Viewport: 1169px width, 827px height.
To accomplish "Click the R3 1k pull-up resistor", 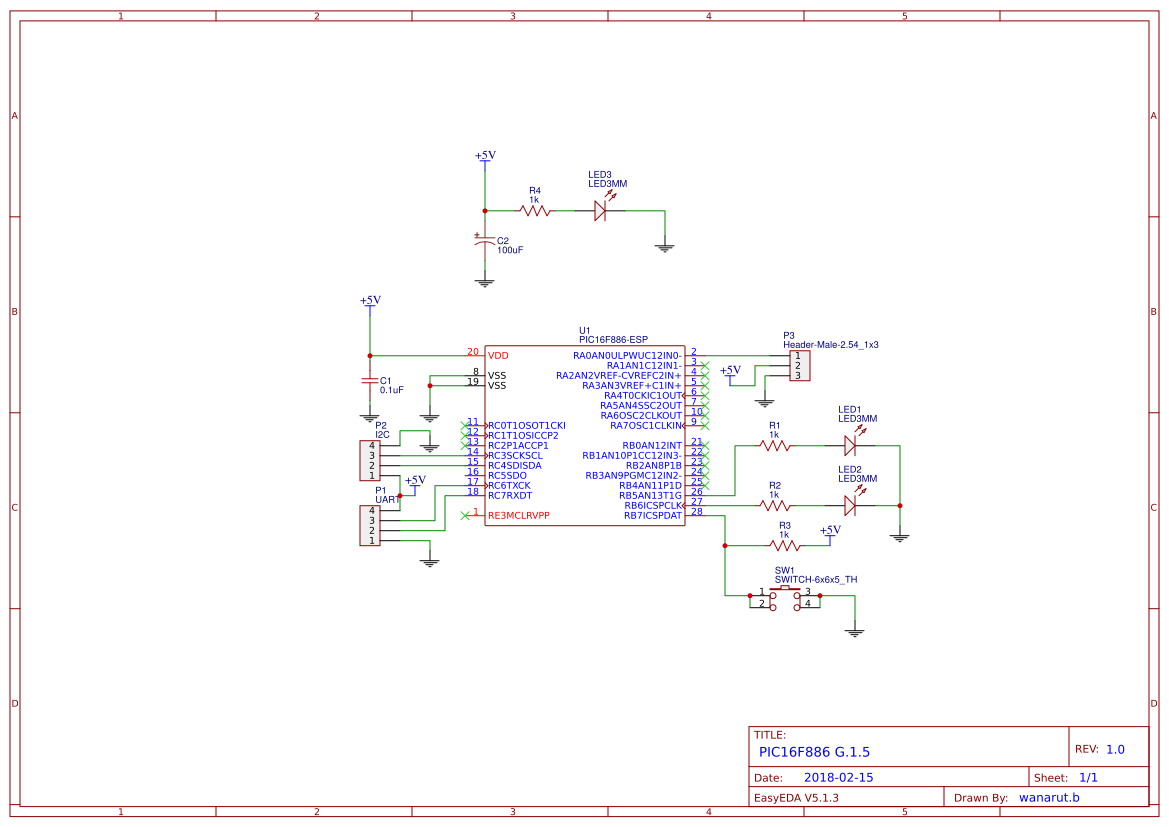I will (785, 546).
